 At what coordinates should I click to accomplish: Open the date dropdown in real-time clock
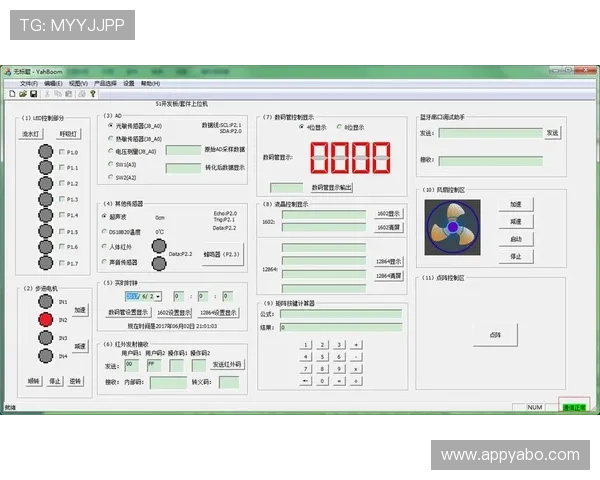tap(160, 296)
